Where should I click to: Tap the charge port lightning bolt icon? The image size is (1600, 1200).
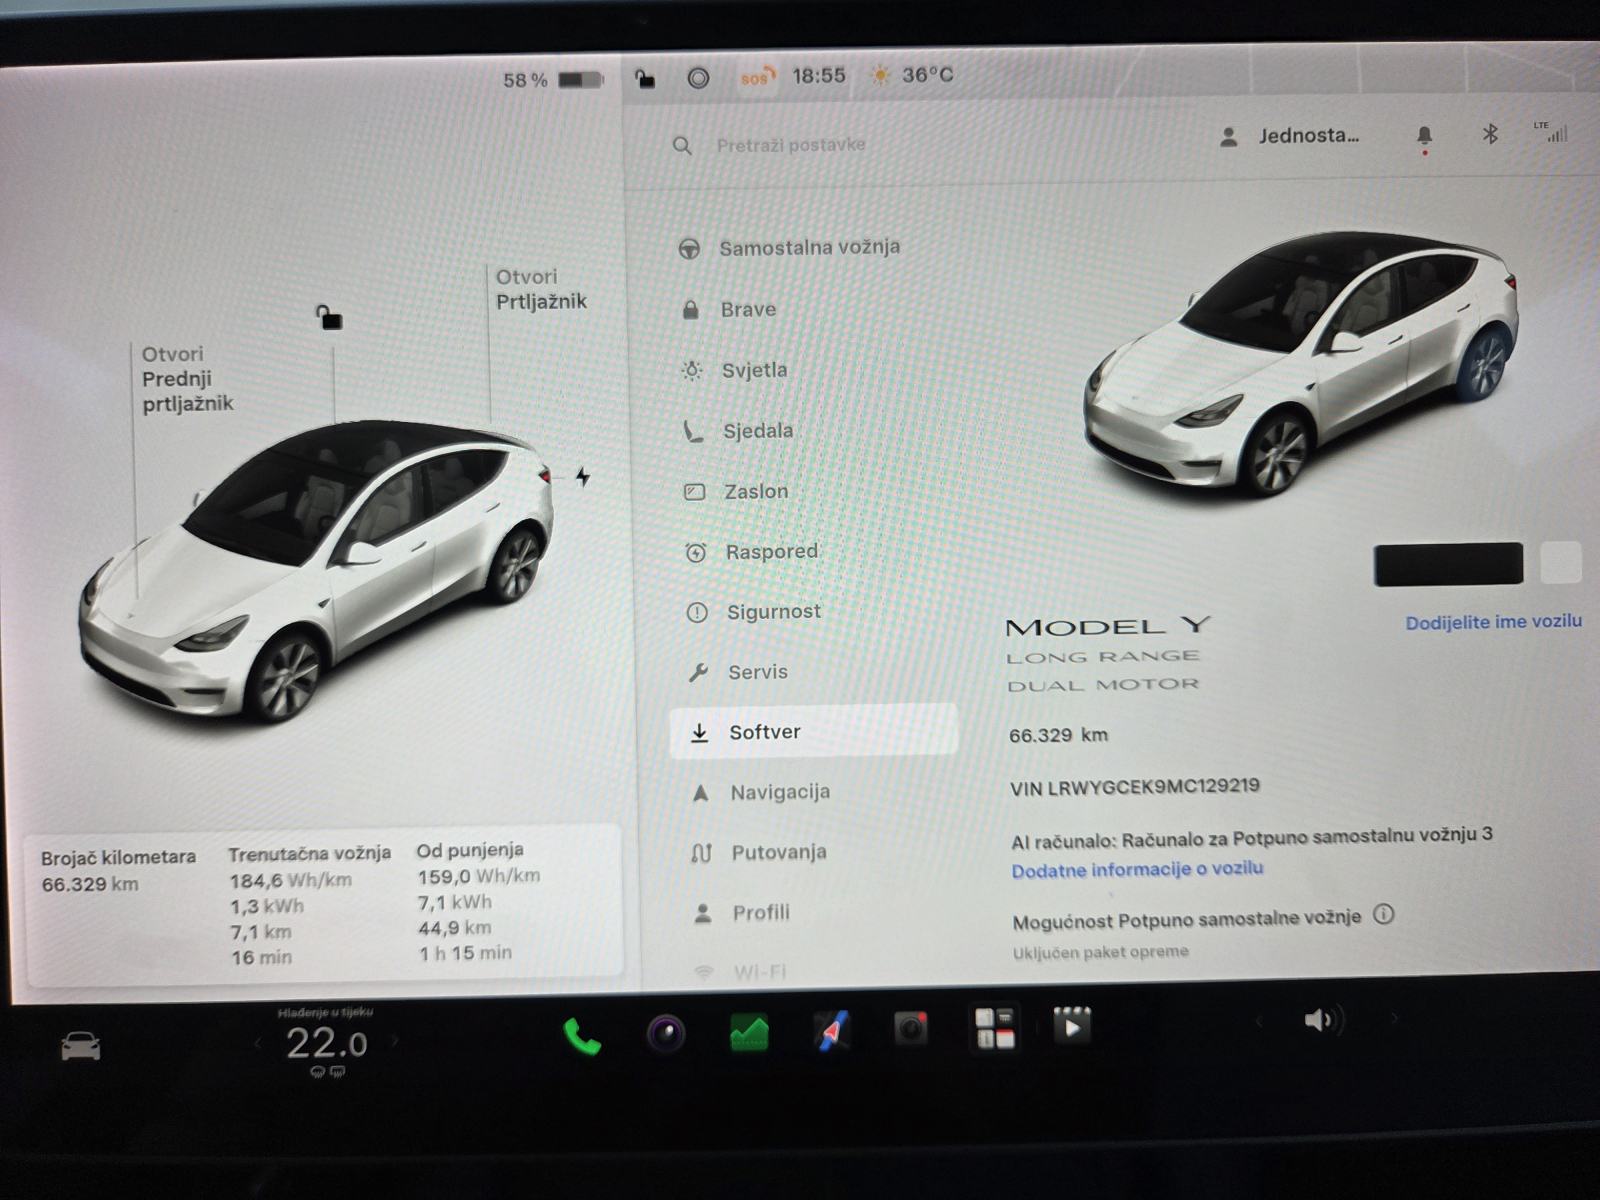click(583, 477)
